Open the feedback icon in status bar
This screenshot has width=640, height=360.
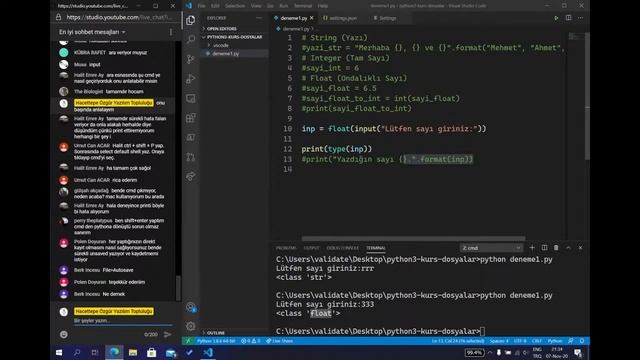click(x=571, y=341)
